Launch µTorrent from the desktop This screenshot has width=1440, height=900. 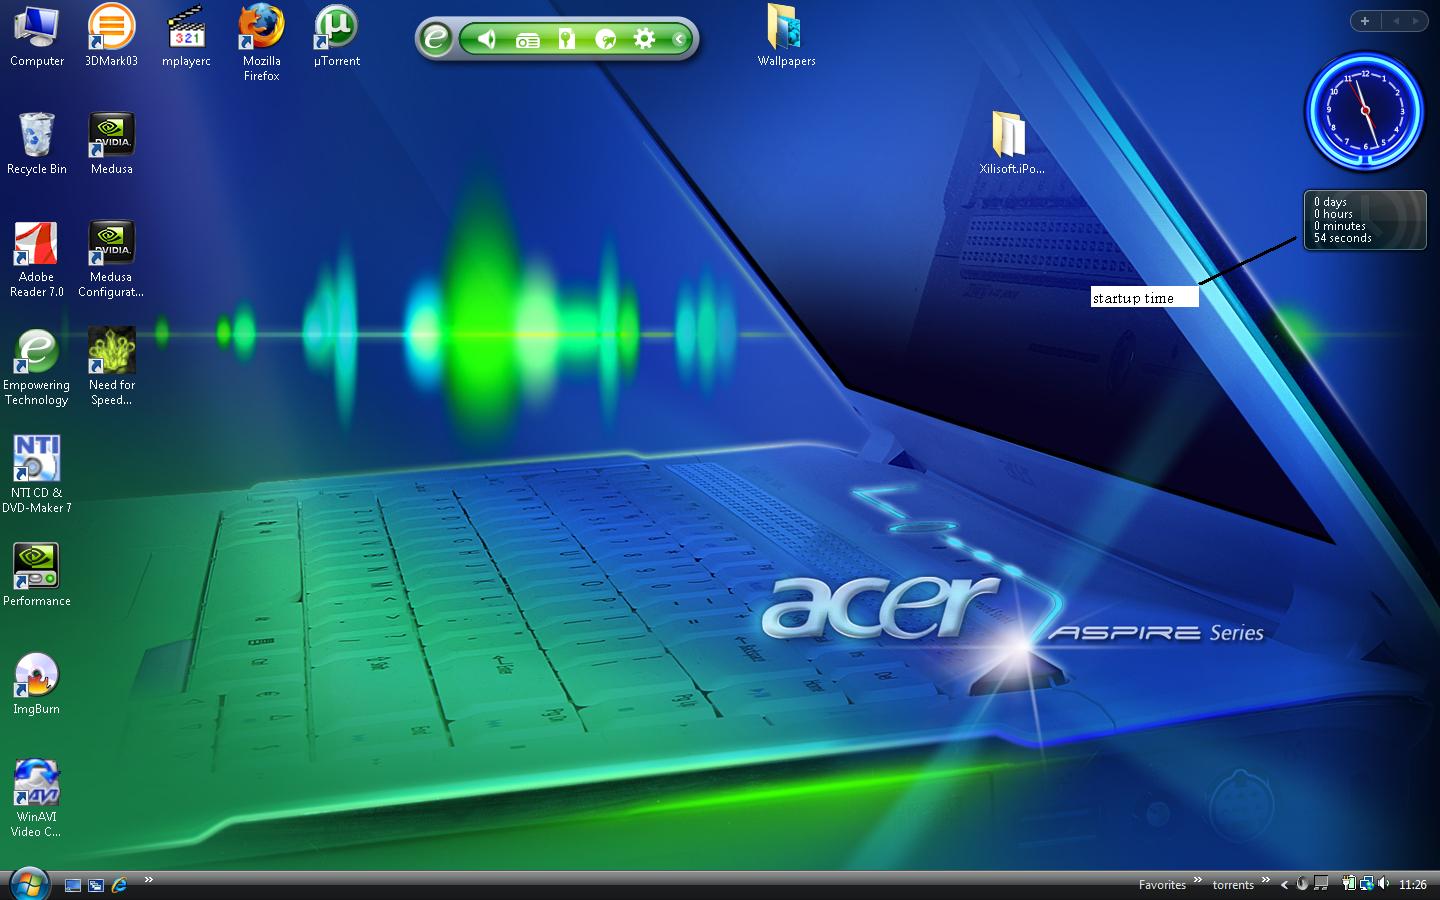coord(336,36)
